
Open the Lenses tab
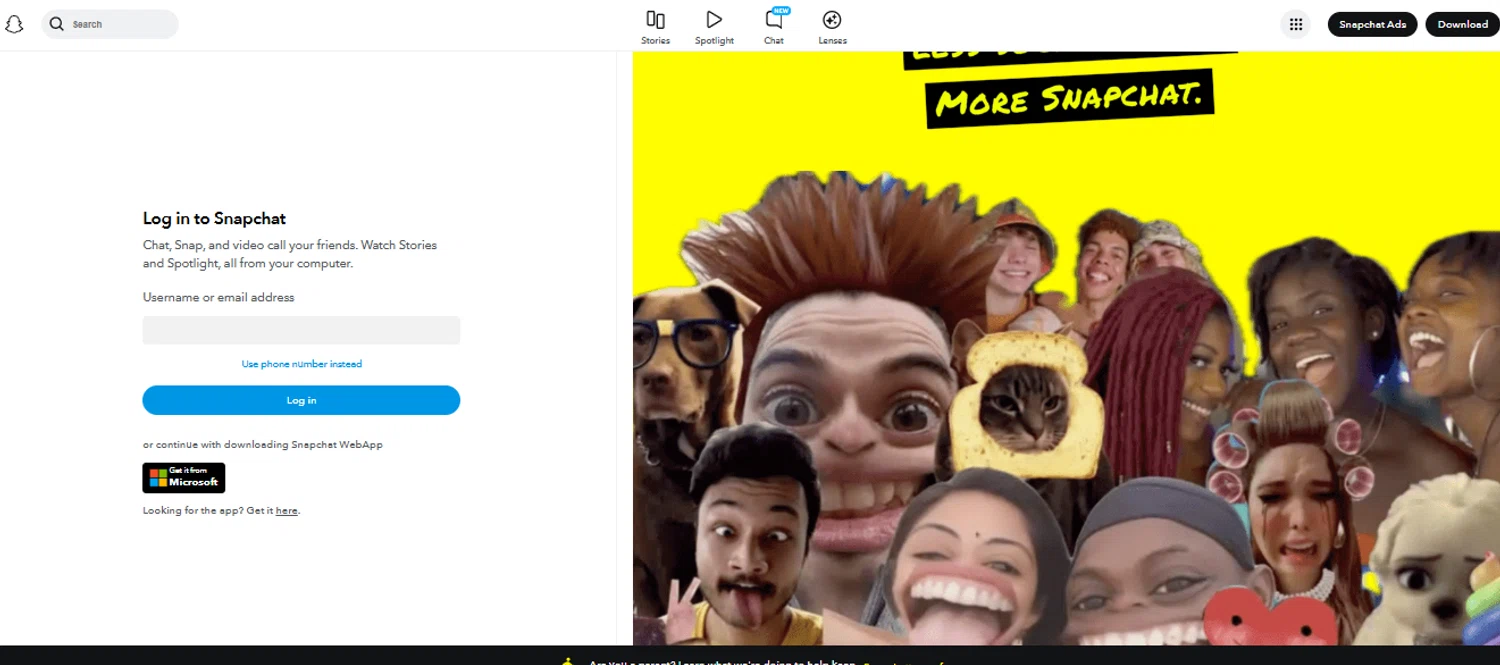tap(832, 27)
